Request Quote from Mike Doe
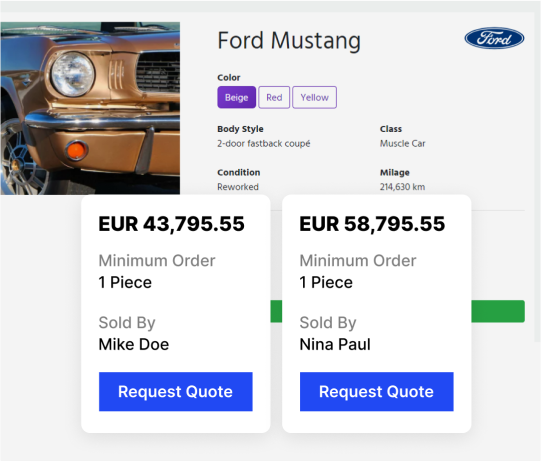 176,392
